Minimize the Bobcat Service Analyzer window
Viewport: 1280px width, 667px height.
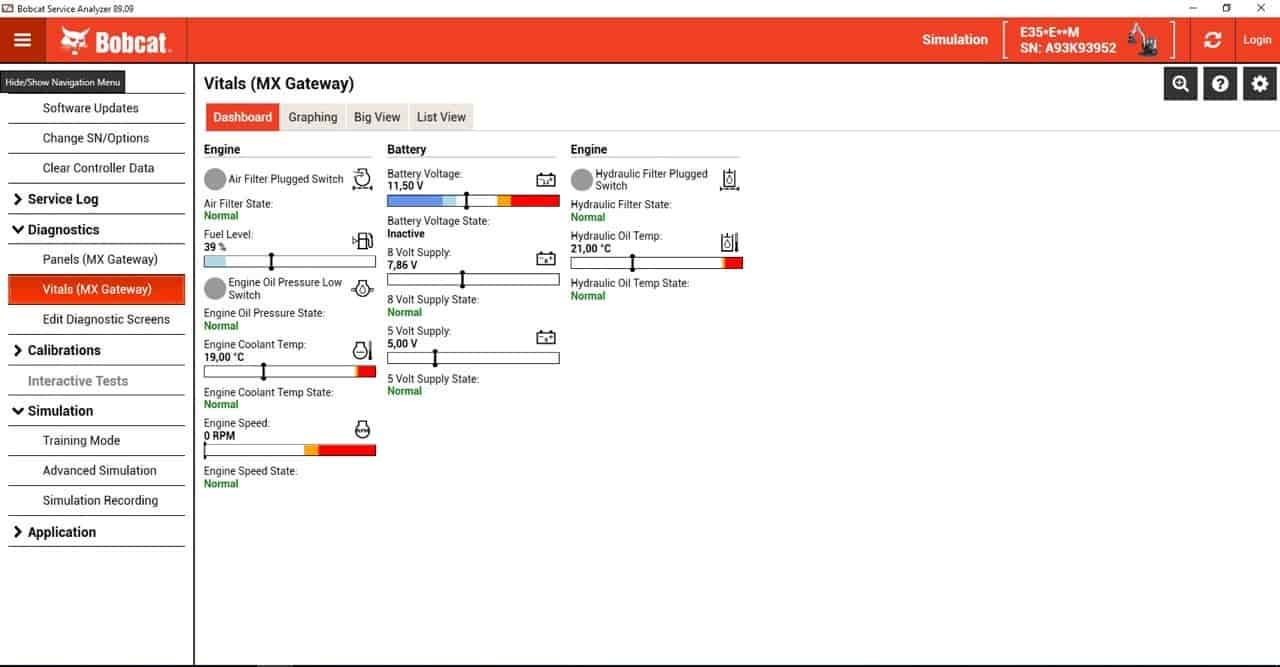tap(1192, 8)
